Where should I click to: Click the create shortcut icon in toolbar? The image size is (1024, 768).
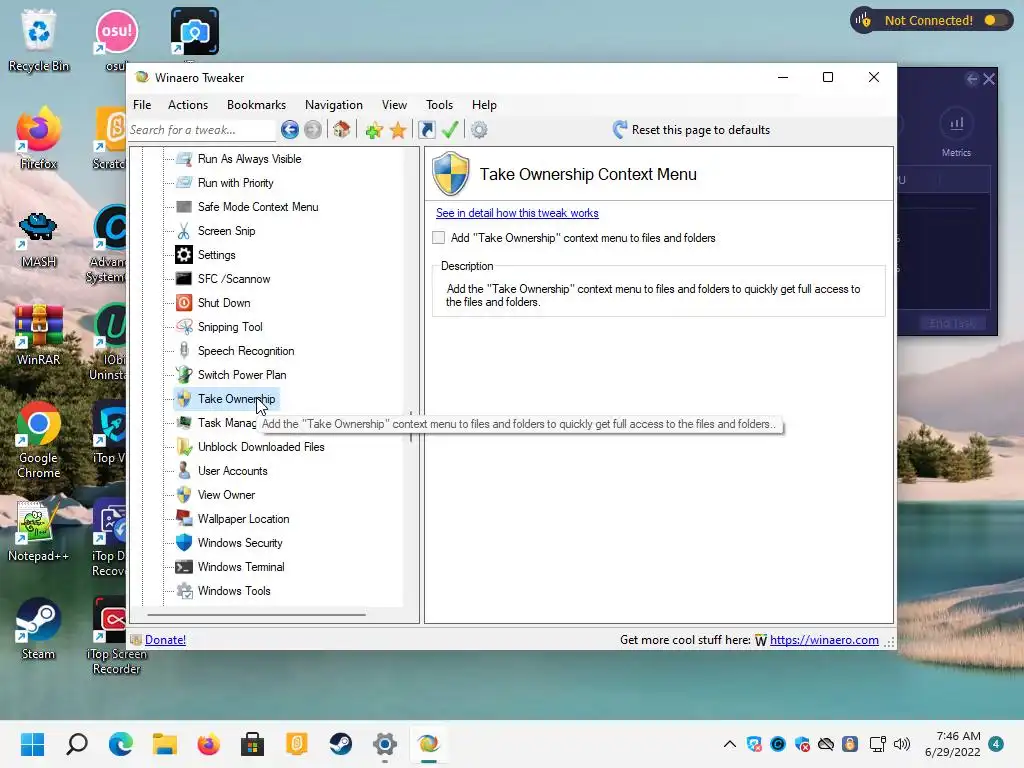click(x=426, y=130)
